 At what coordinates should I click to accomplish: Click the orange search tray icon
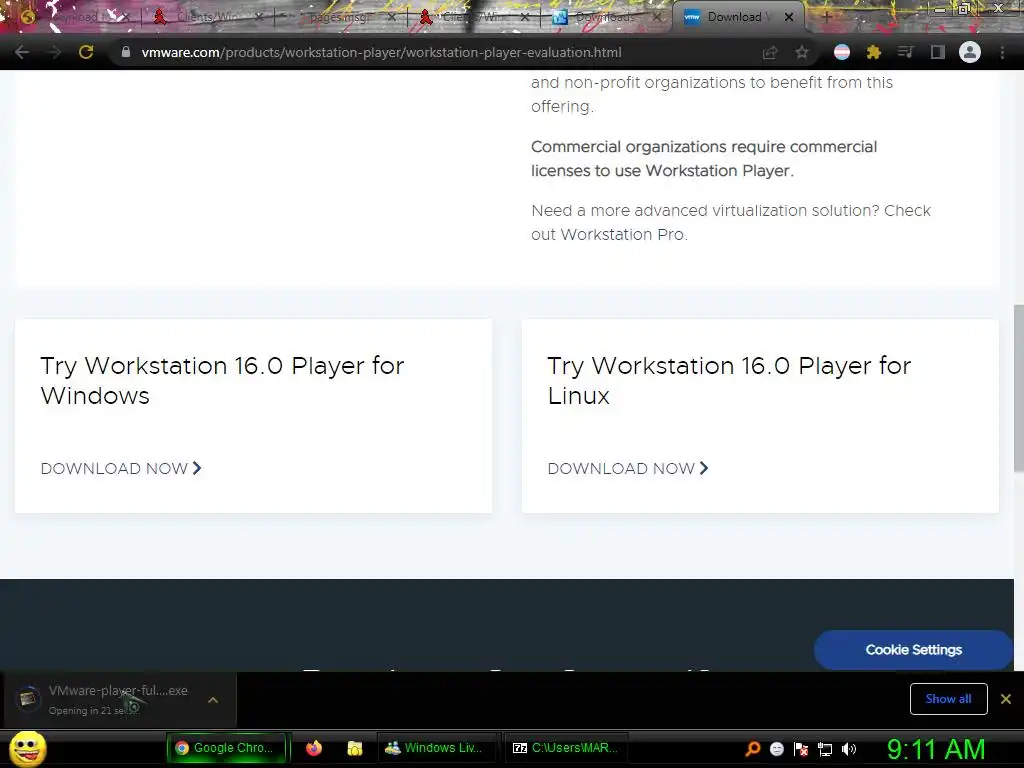pyautogui.click(x=752, y=748)
